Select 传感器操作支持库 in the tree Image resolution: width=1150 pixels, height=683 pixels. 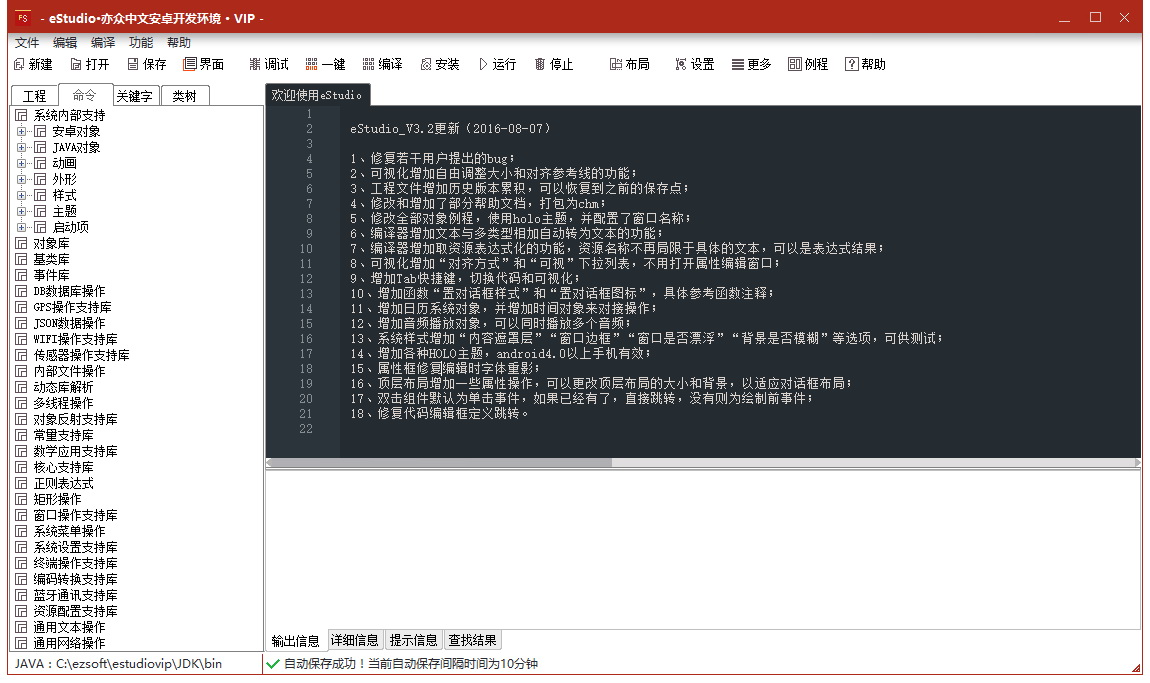(x=81, y=356)
